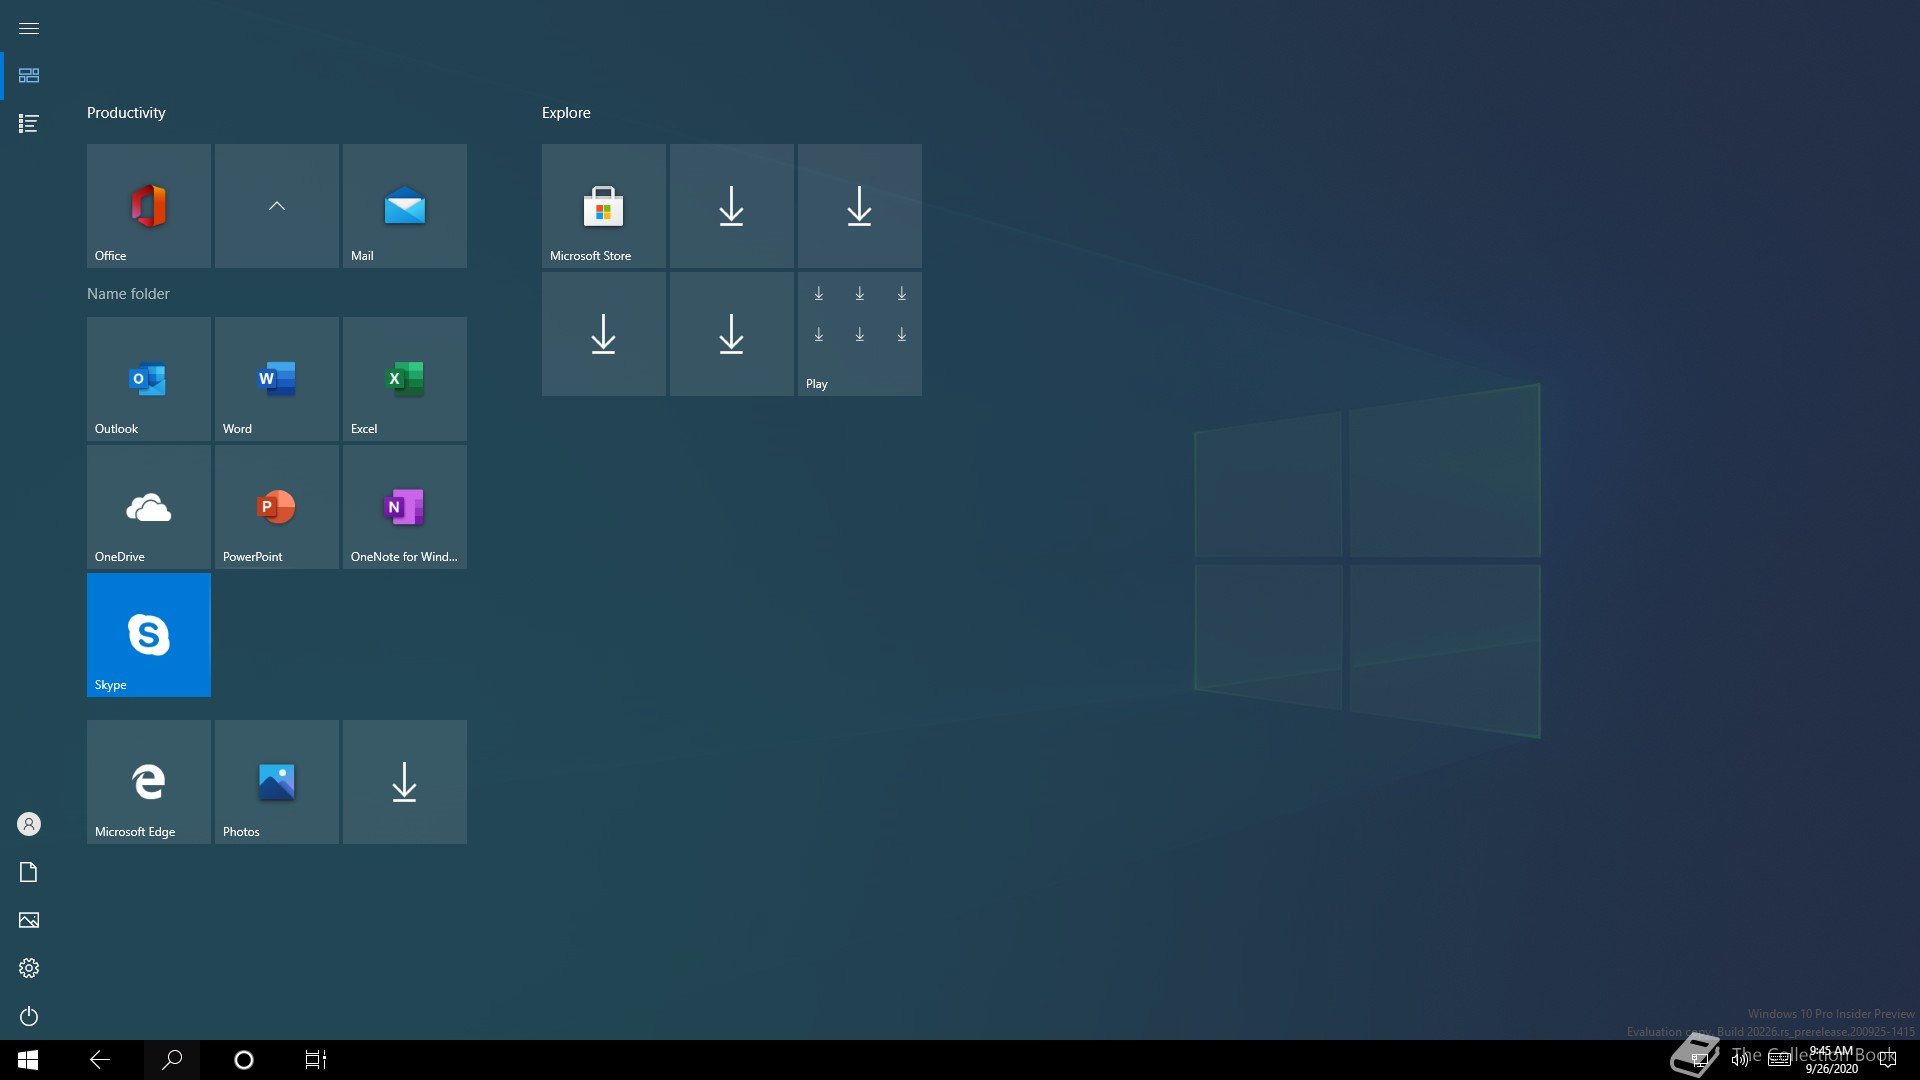Open taskbar Search magnifier
Viewport: 1920px width, 1080px height.
tap(172, 1060)
